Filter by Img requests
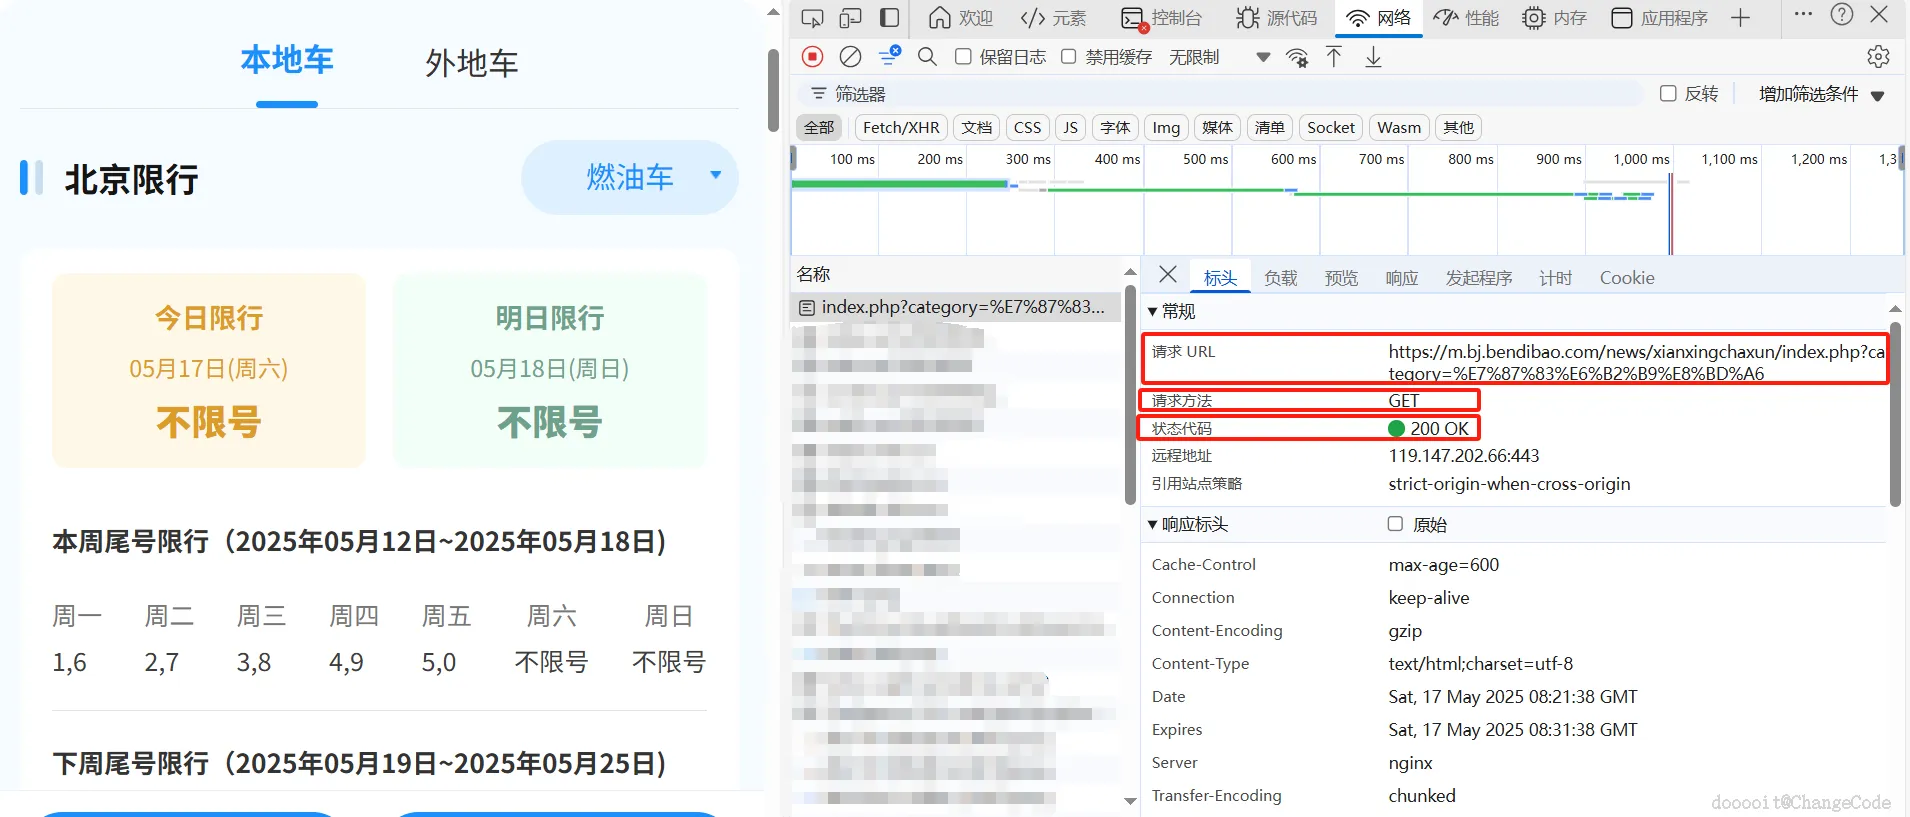The width and height of the screenshot is (1910, 817). pos(1166,127)
